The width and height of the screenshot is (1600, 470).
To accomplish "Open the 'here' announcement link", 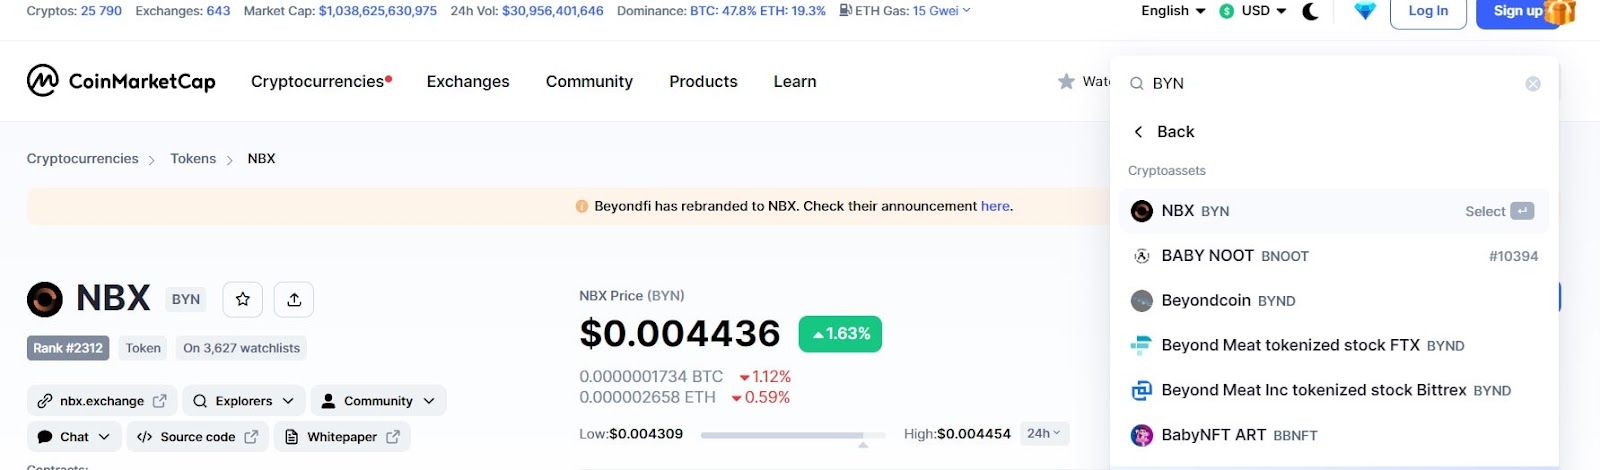I will [x=995, y=206].
